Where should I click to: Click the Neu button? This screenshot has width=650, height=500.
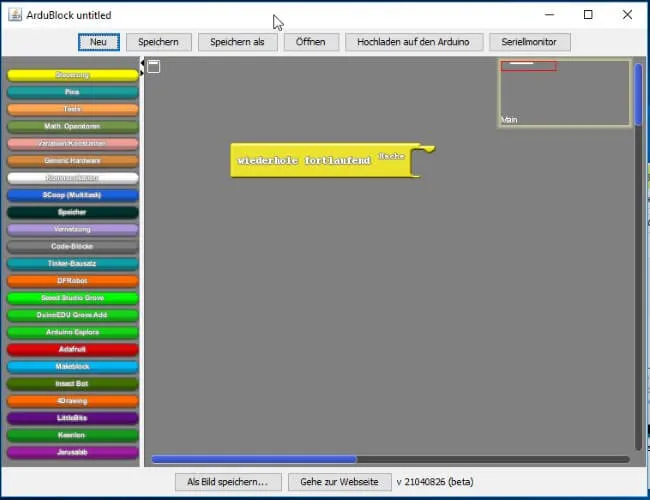(99, 42)
